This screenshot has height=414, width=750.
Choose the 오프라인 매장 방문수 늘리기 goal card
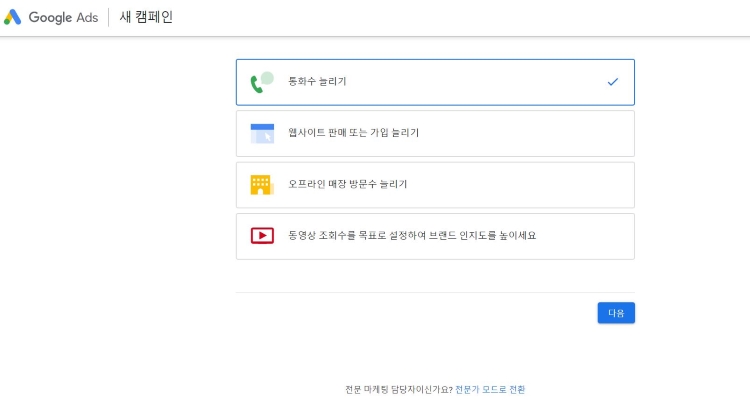[435, 185]
